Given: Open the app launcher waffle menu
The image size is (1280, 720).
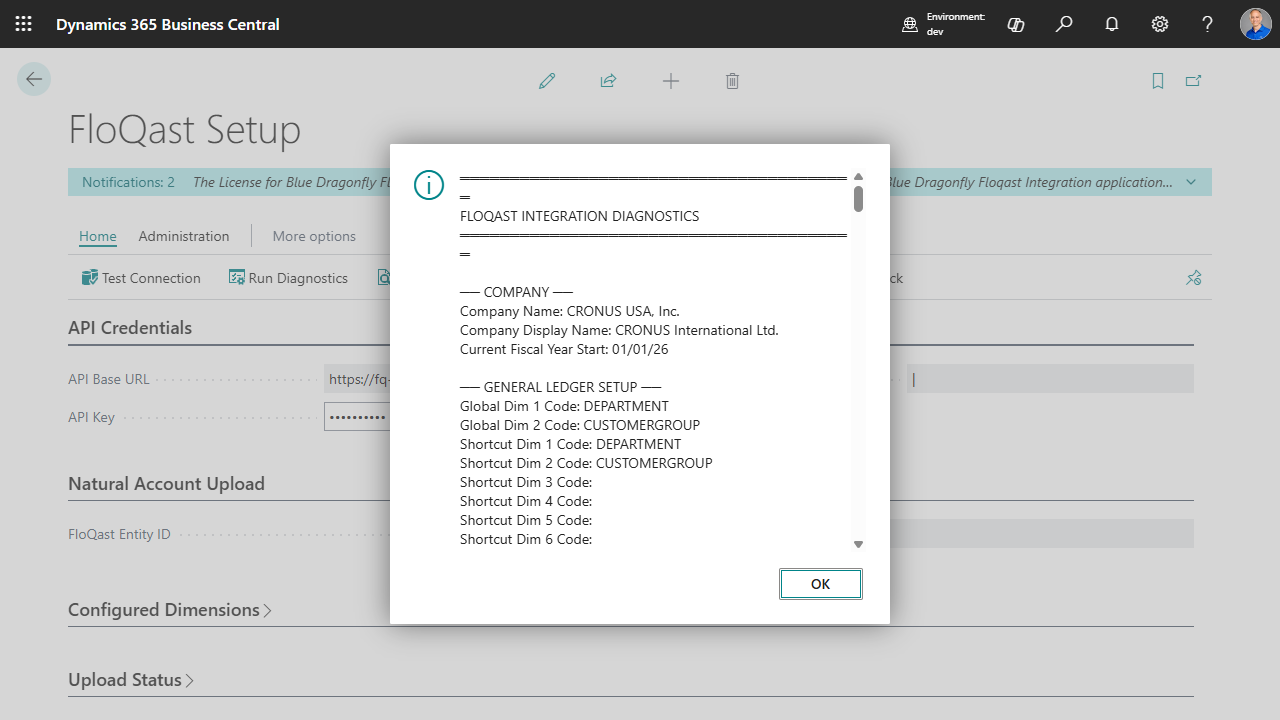Looking at the screenshot, I should coord(23,24).
